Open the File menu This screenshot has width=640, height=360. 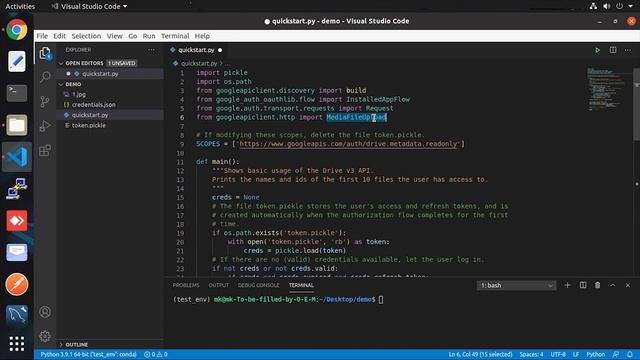point(42,36)
